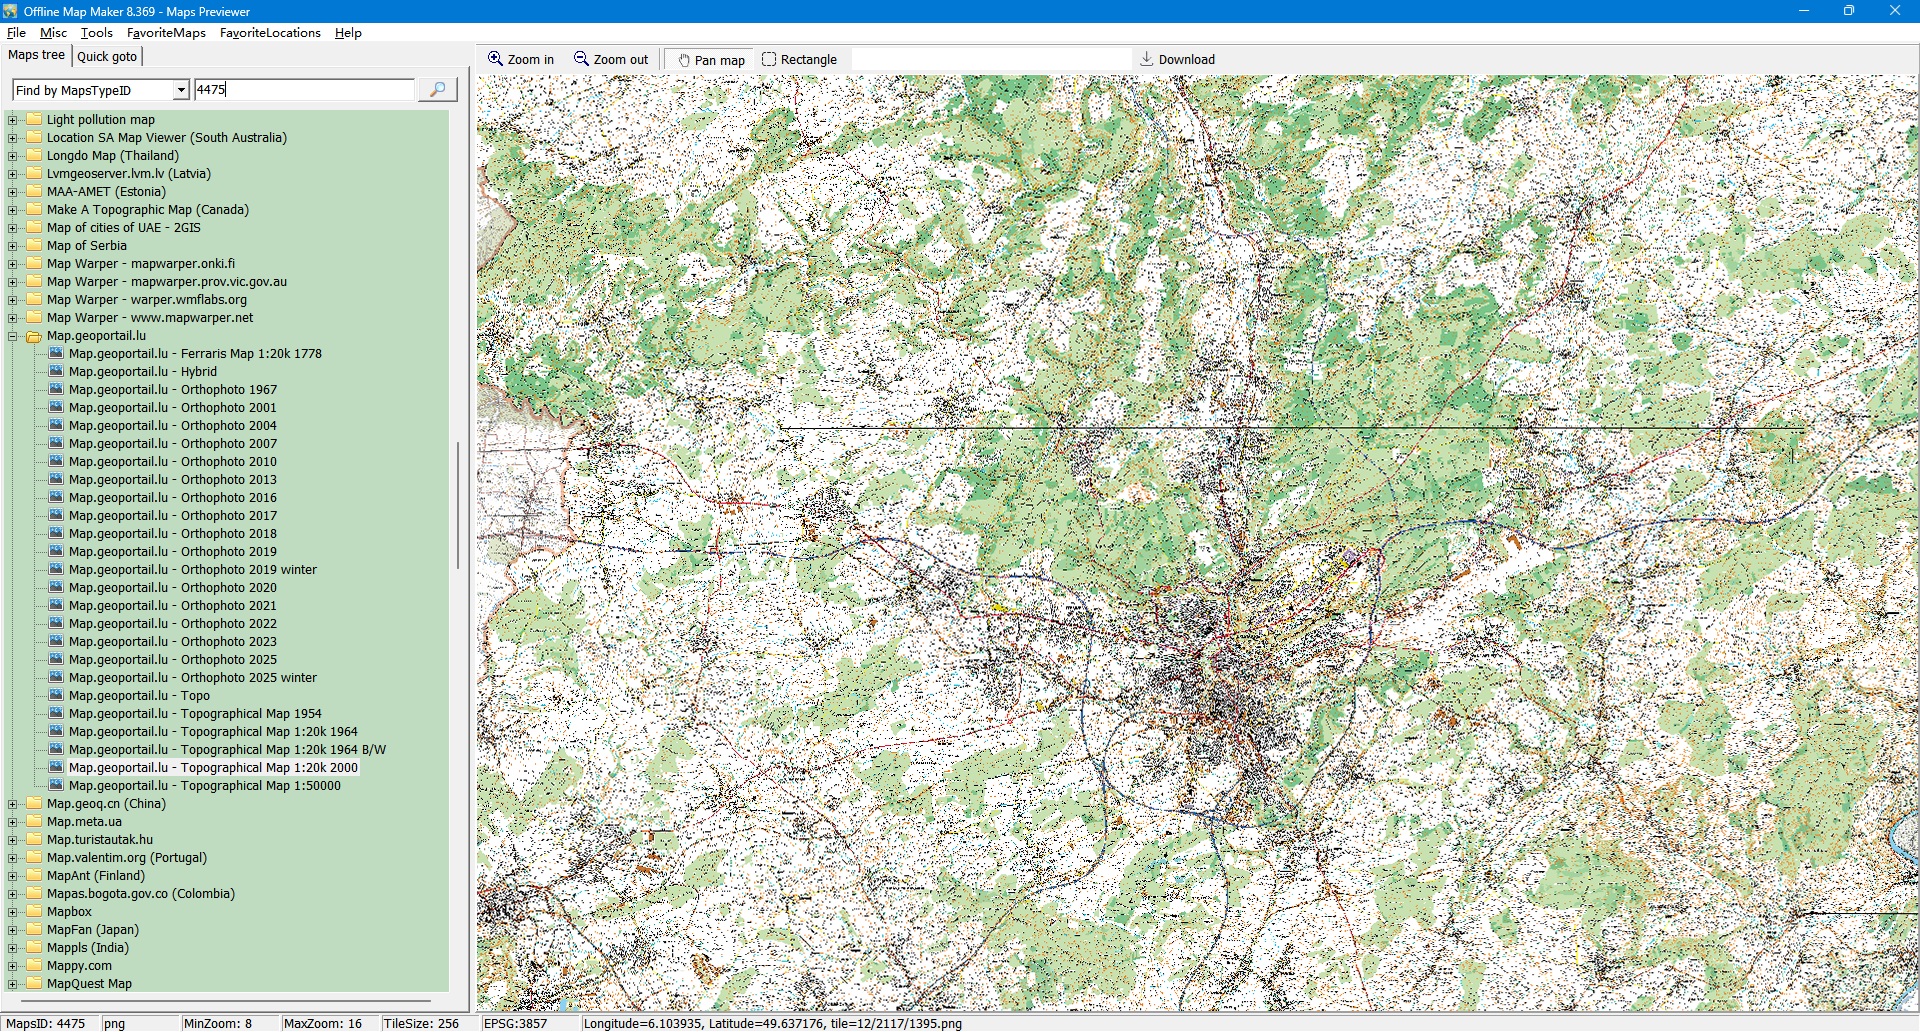This screenshot has width=1920, height=1032.
Task: Click the Download arrow icon
Action: (x=1147, y=59)
